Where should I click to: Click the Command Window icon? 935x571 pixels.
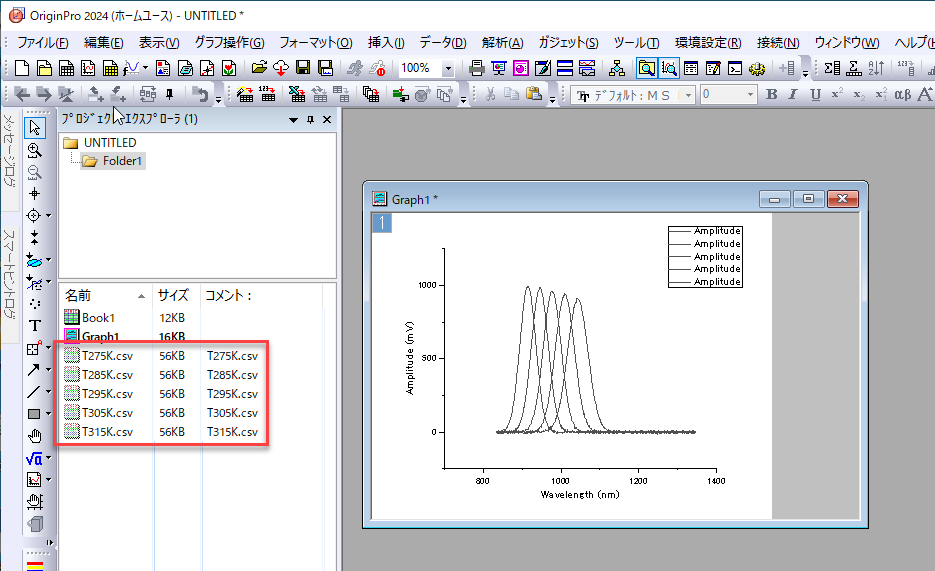pyautogui.click(x=735, y=69)
